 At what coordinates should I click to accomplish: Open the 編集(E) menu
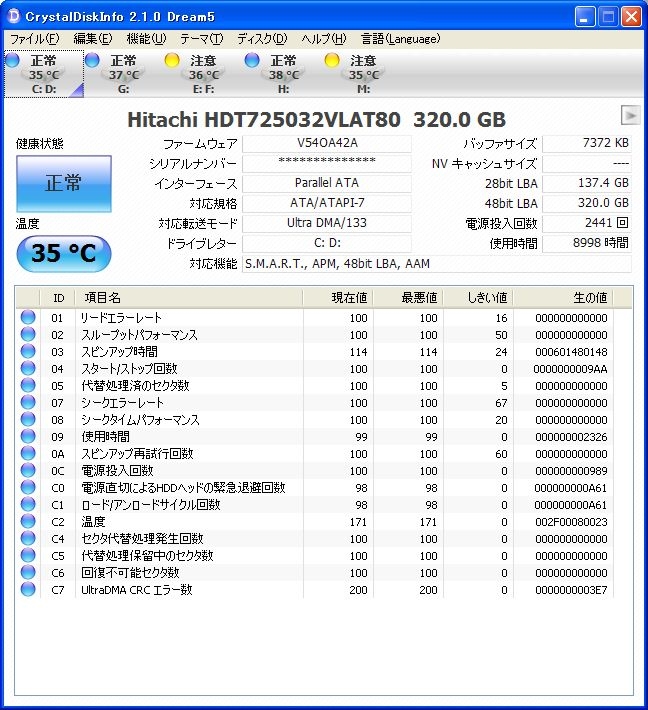[93, 39]
